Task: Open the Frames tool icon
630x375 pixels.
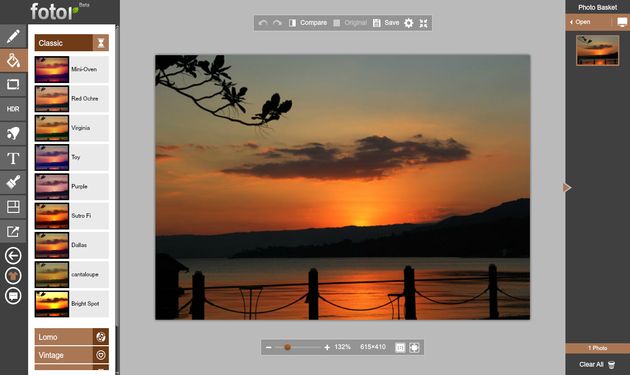Action: 13,85
